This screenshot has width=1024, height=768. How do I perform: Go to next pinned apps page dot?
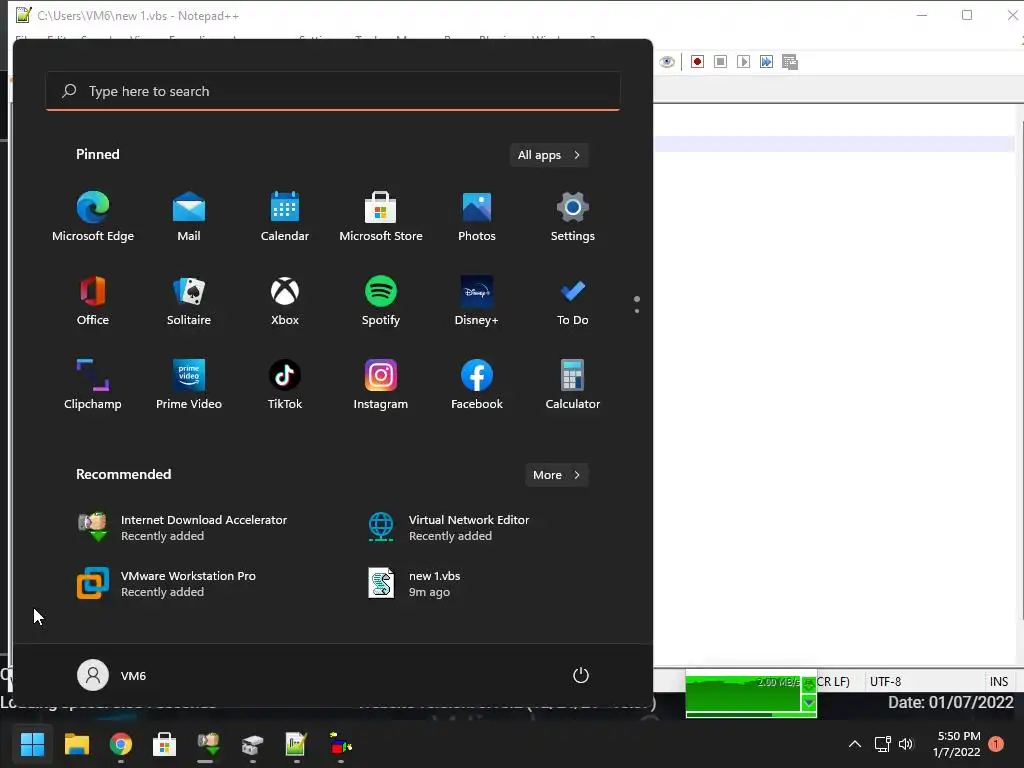637,311
